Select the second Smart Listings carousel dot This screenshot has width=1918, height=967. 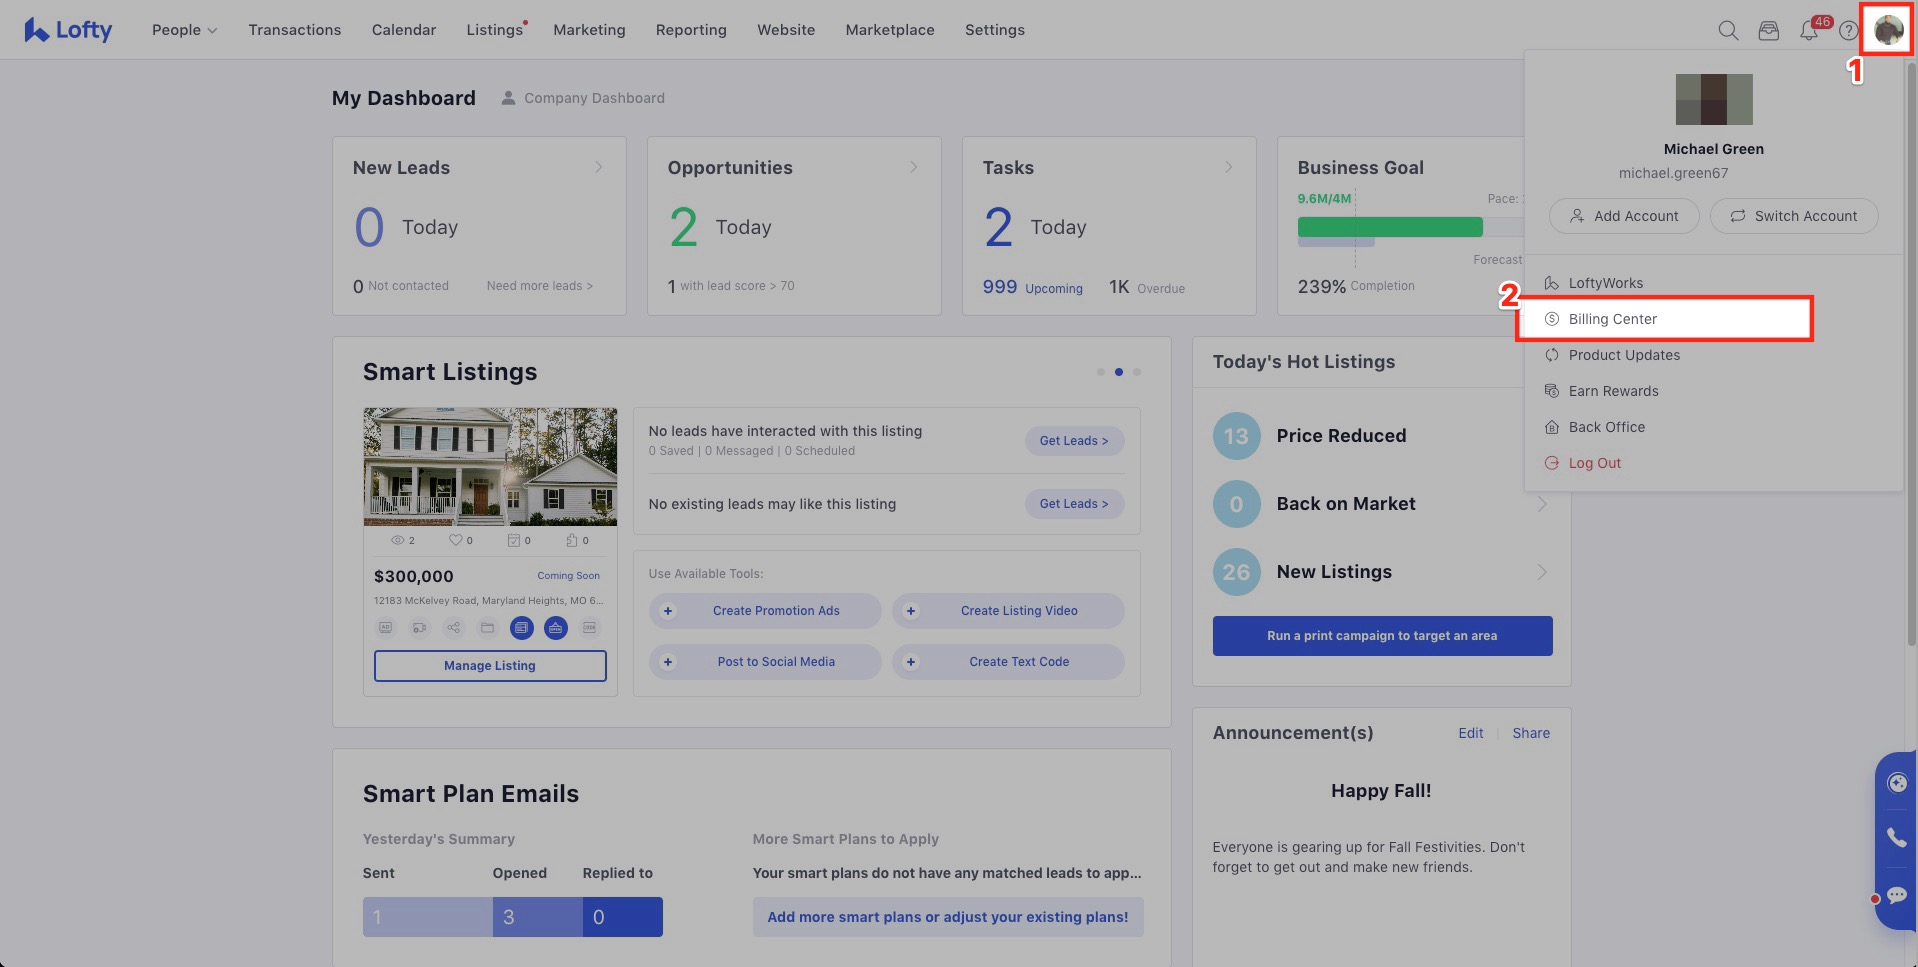pos(1118,372)
